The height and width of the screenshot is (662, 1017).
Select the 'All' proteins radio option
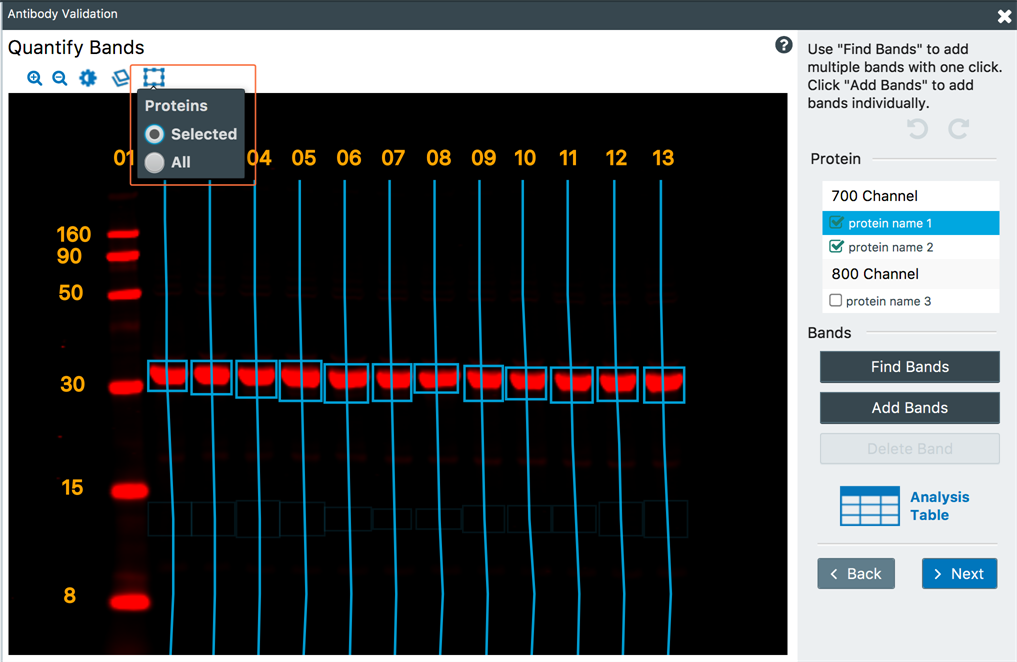(x=155, y=162)
